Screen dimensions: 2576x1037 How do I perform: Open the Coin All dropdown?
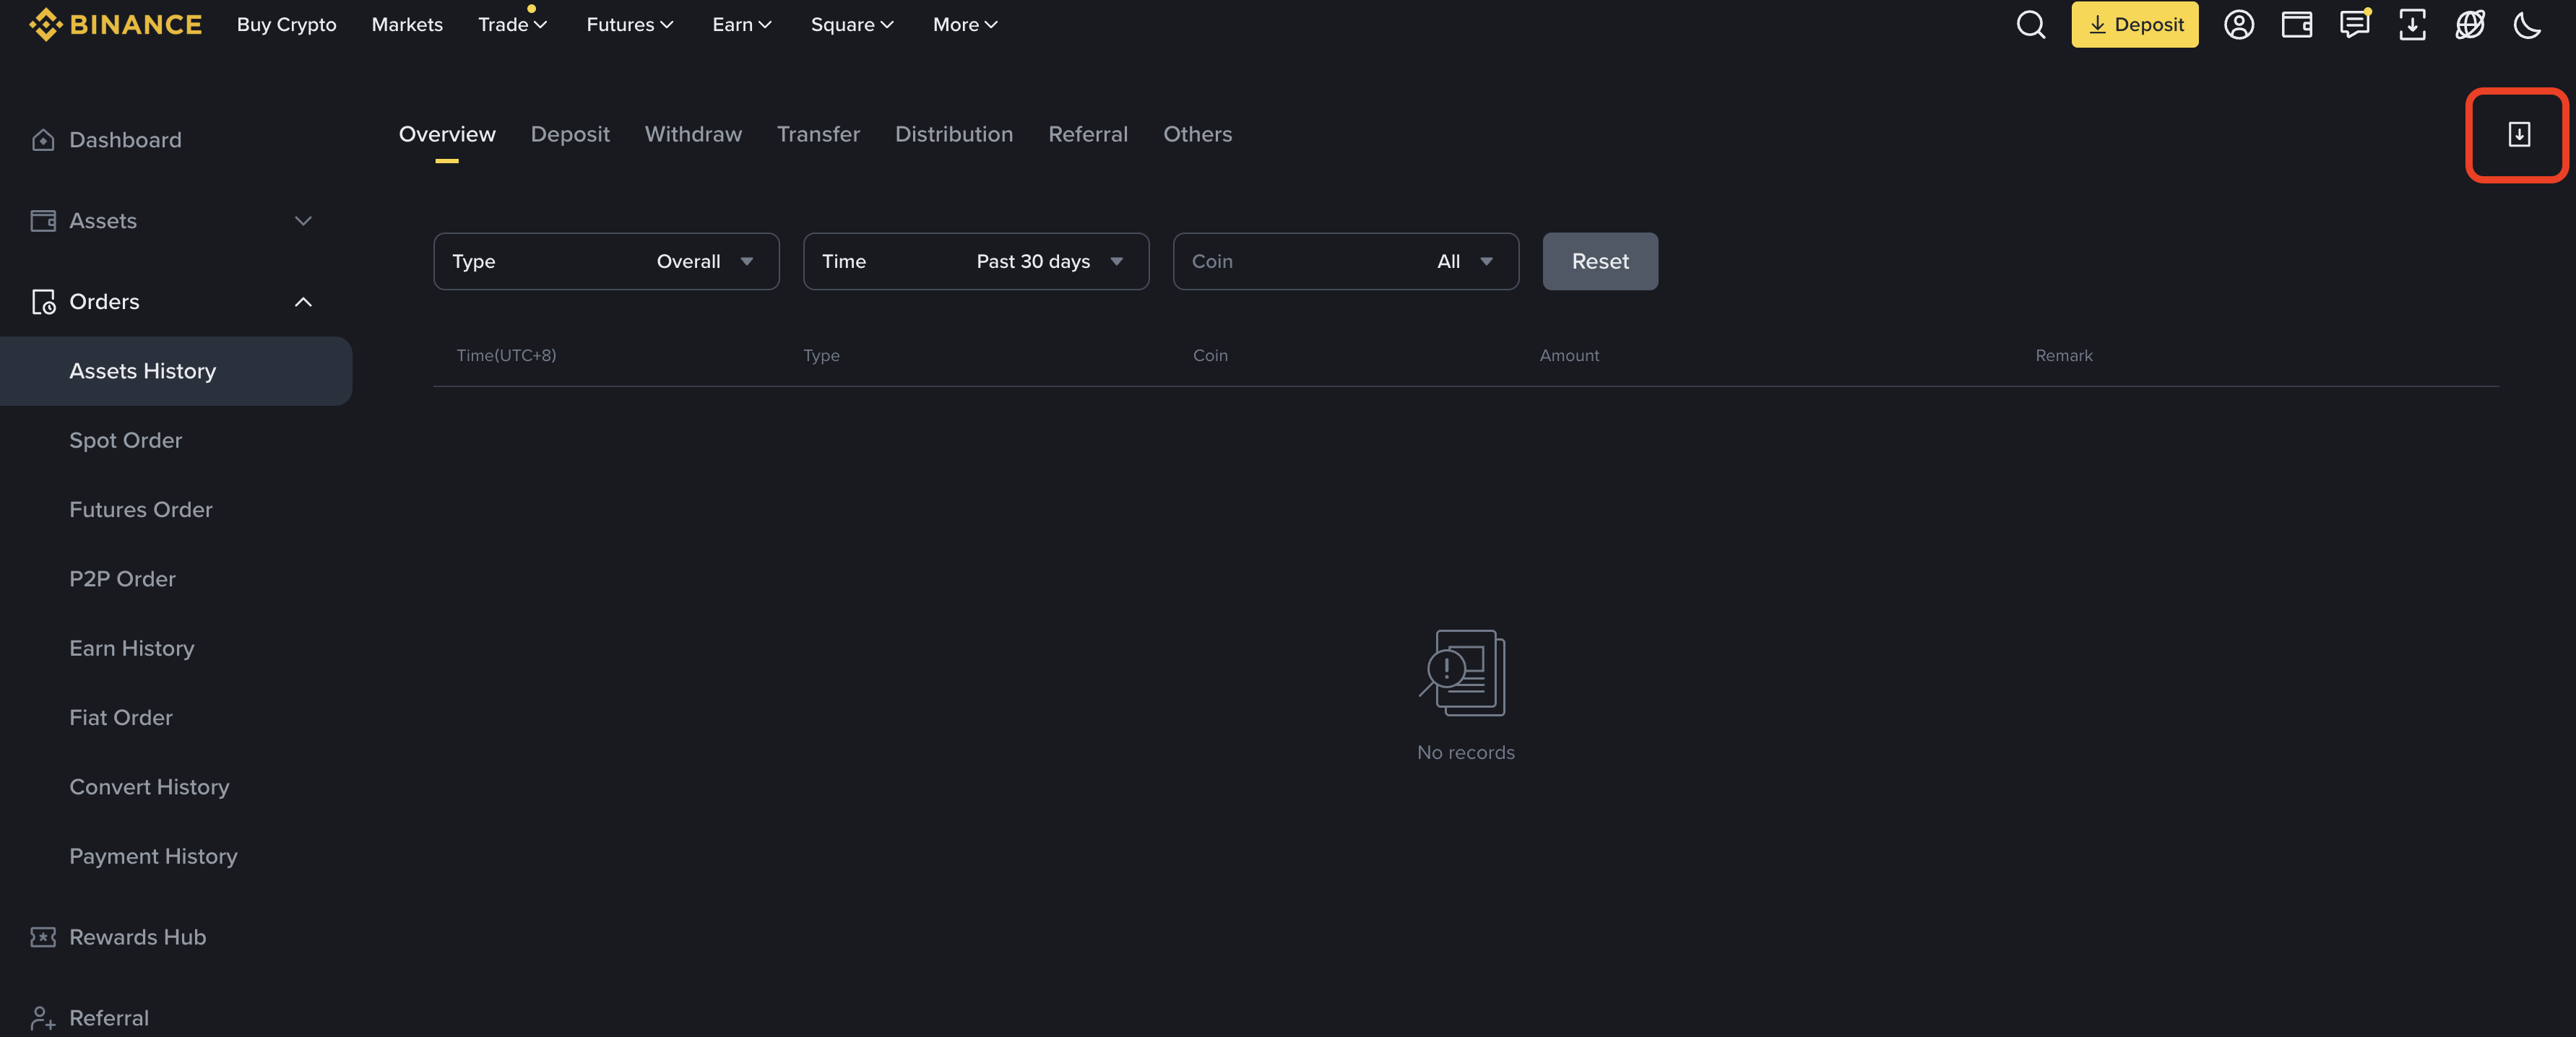[x=1345, y=261]
